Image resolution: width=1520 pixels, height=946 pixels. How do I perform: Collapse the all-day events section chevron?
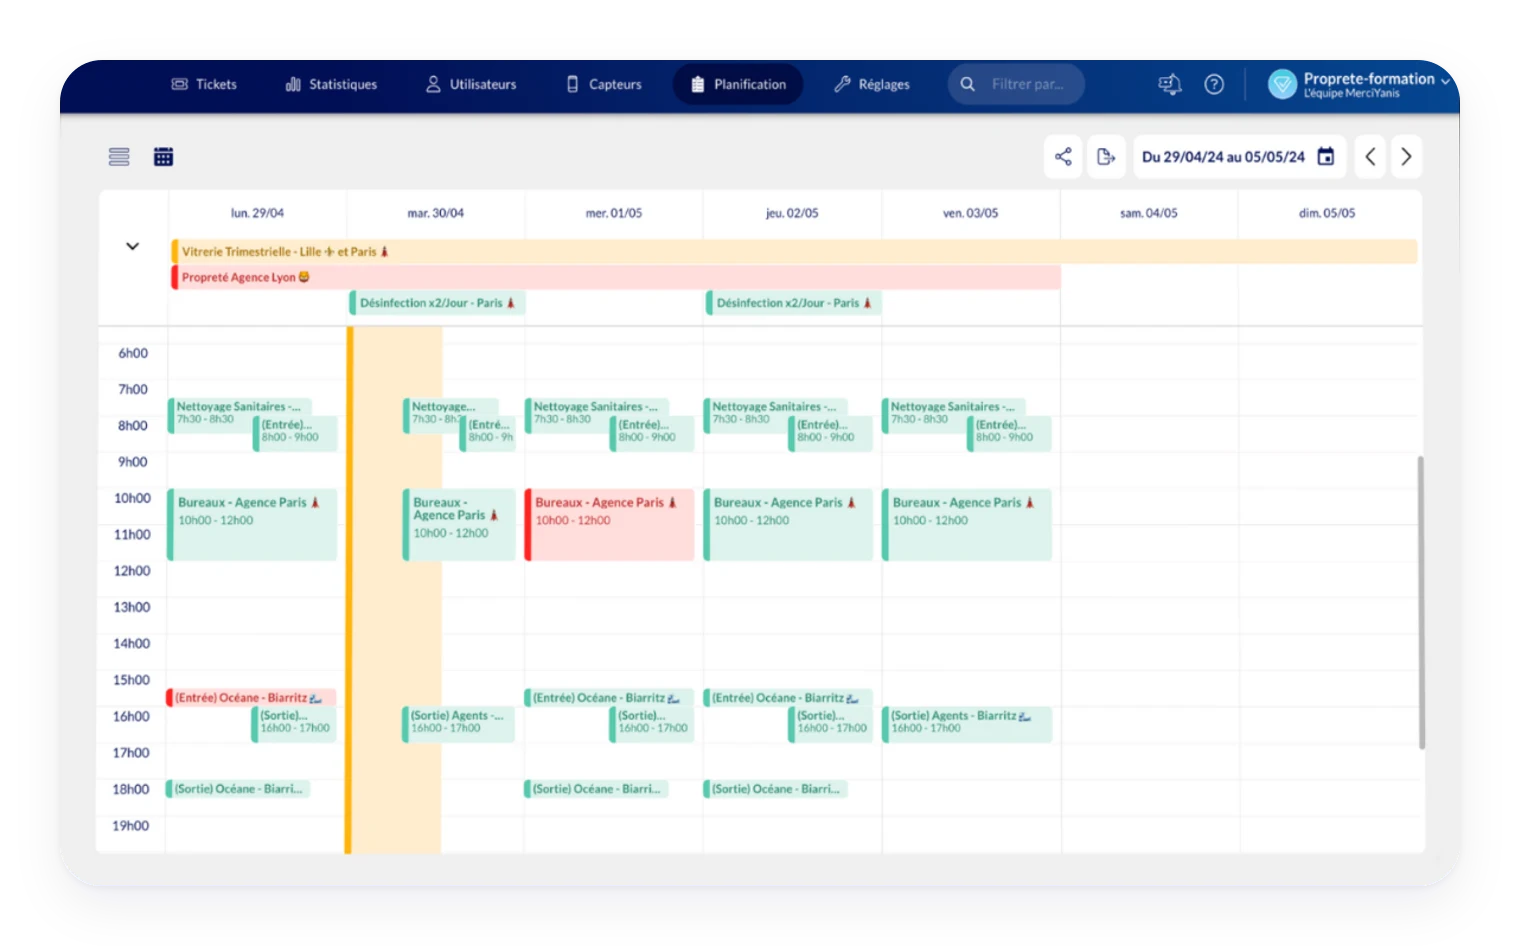132,246
